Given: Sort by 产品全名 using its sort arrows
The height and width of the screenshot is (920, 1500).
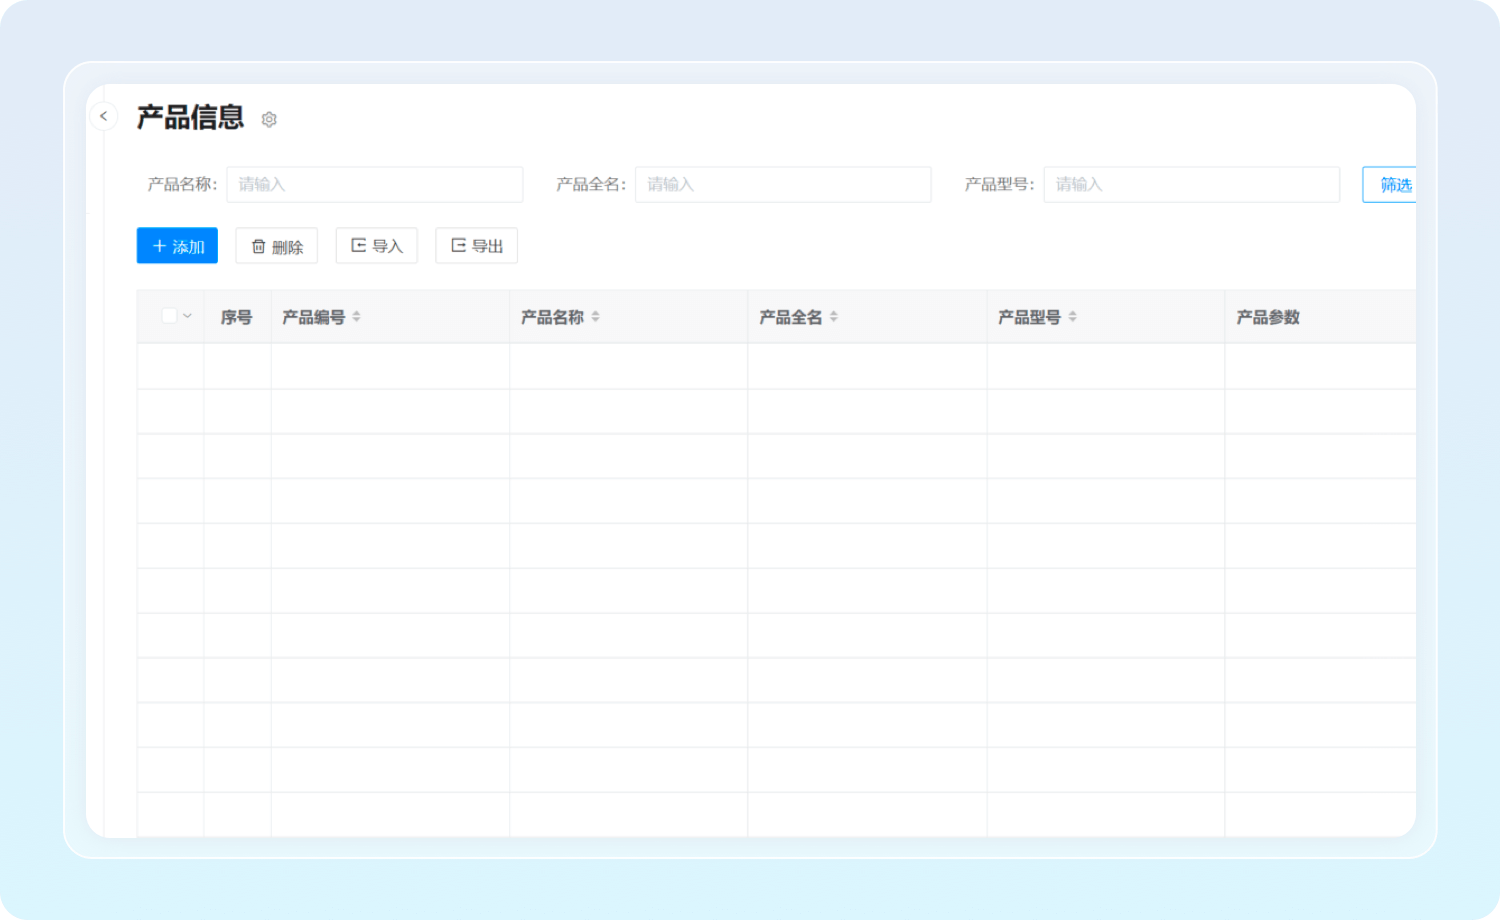Looking at the screenshot, I should click(834, 317).
